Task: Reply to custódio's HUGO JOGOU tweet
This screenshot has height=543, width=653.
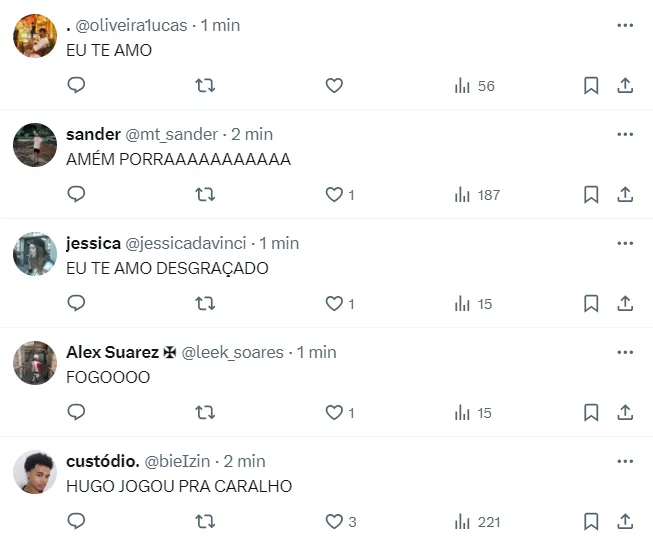Action: 76,522
